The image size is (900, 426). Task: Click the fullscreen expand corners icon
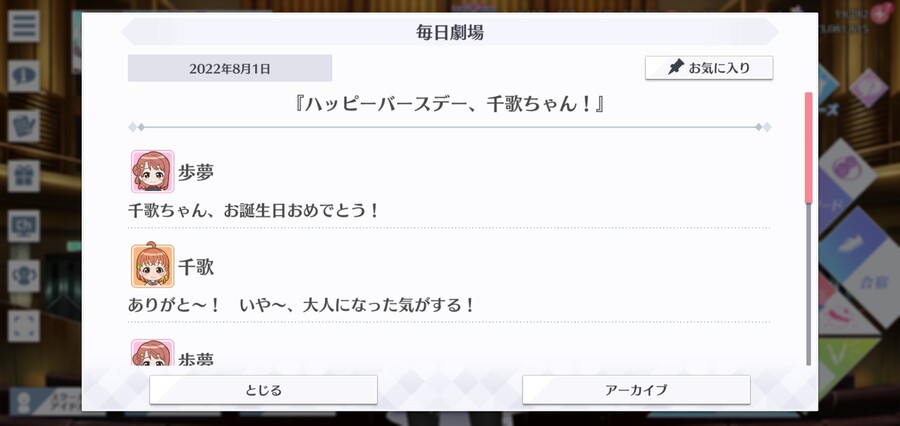(x=24, y=326)
